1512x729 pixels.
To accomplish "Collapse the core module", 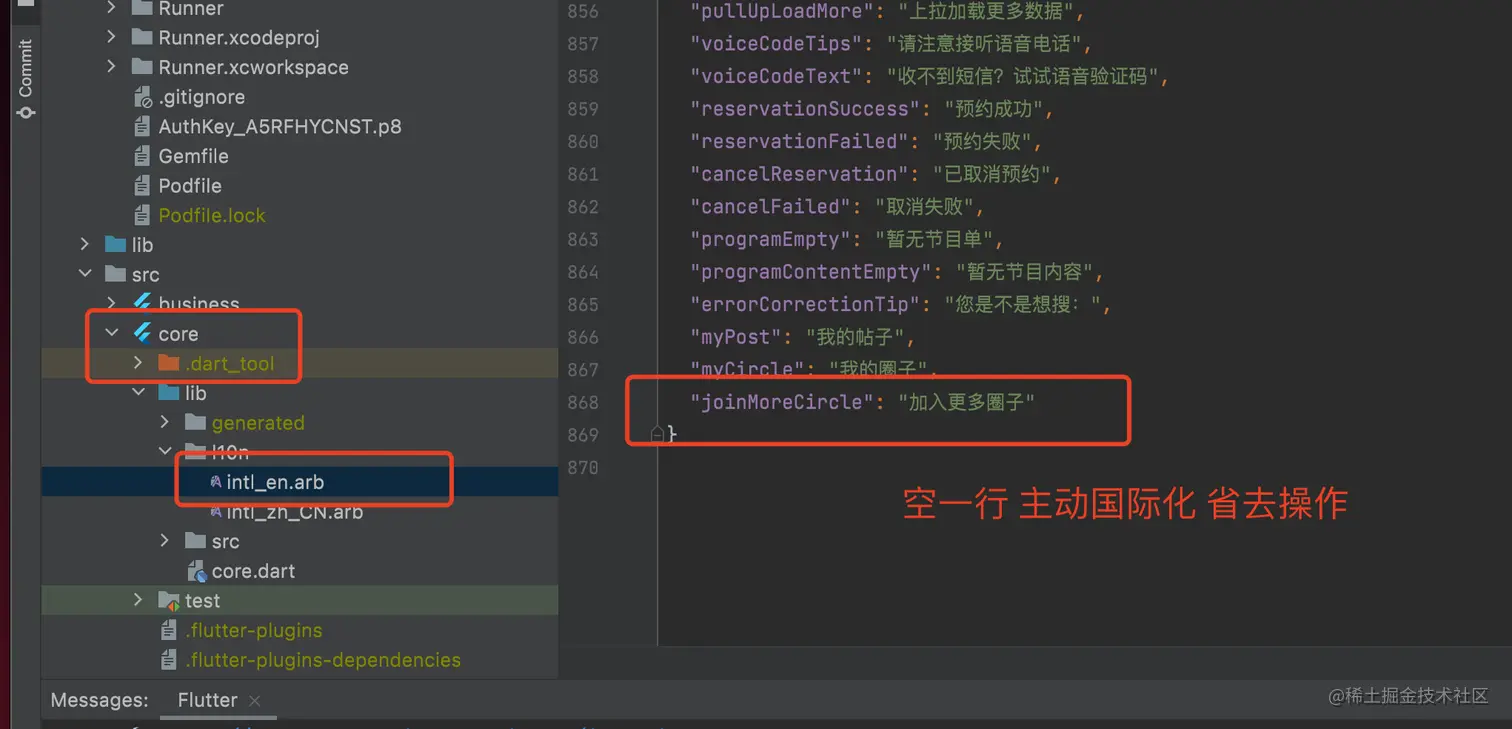I will coord(112,333).
